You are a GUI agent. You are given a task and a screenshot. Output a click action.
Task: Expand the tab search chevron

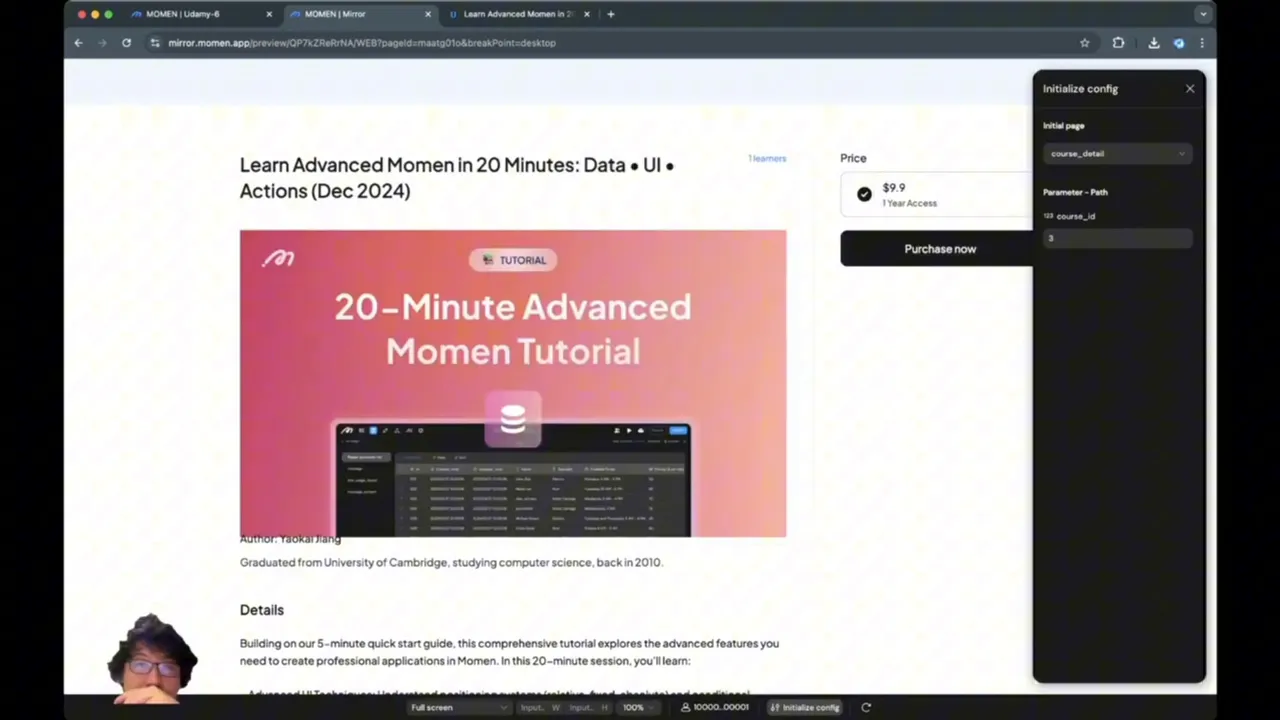click(1203, 14)
